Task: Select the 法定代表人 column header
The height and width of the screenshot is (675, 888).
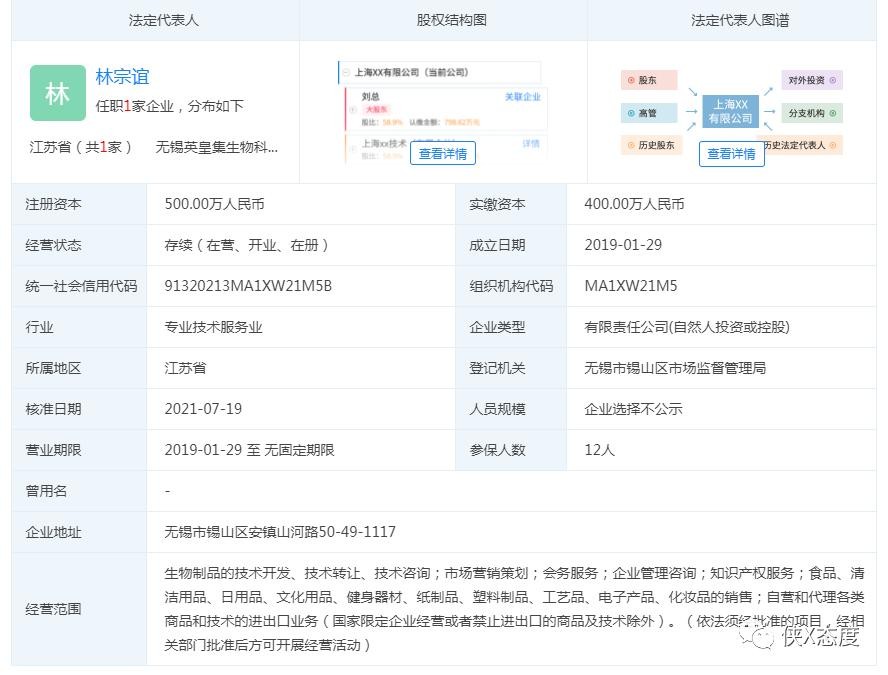Action: click(x=164, y=20)
